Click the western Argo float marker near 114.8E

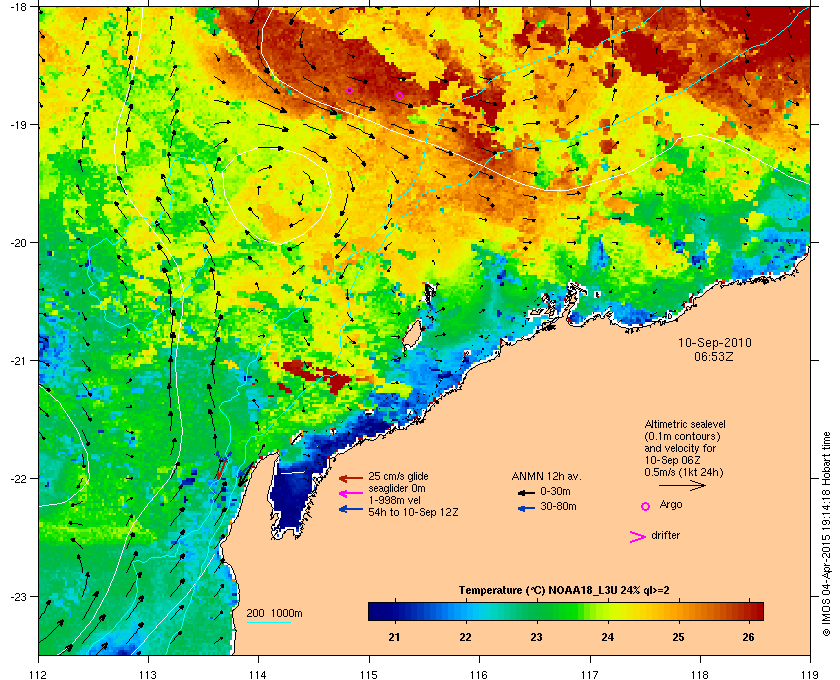[x=349, y=90]
